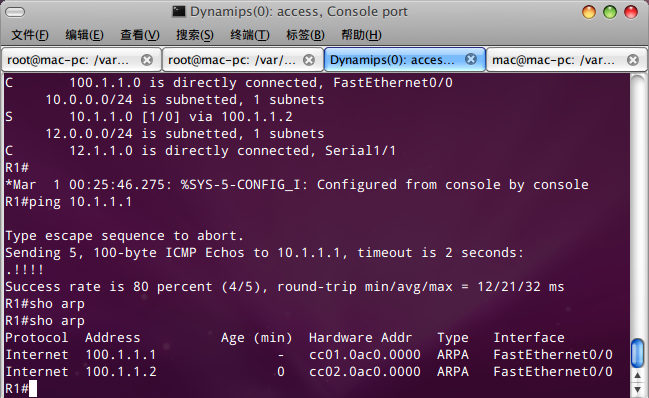Click the terminal icon in title bar

[x=179, y=12]
